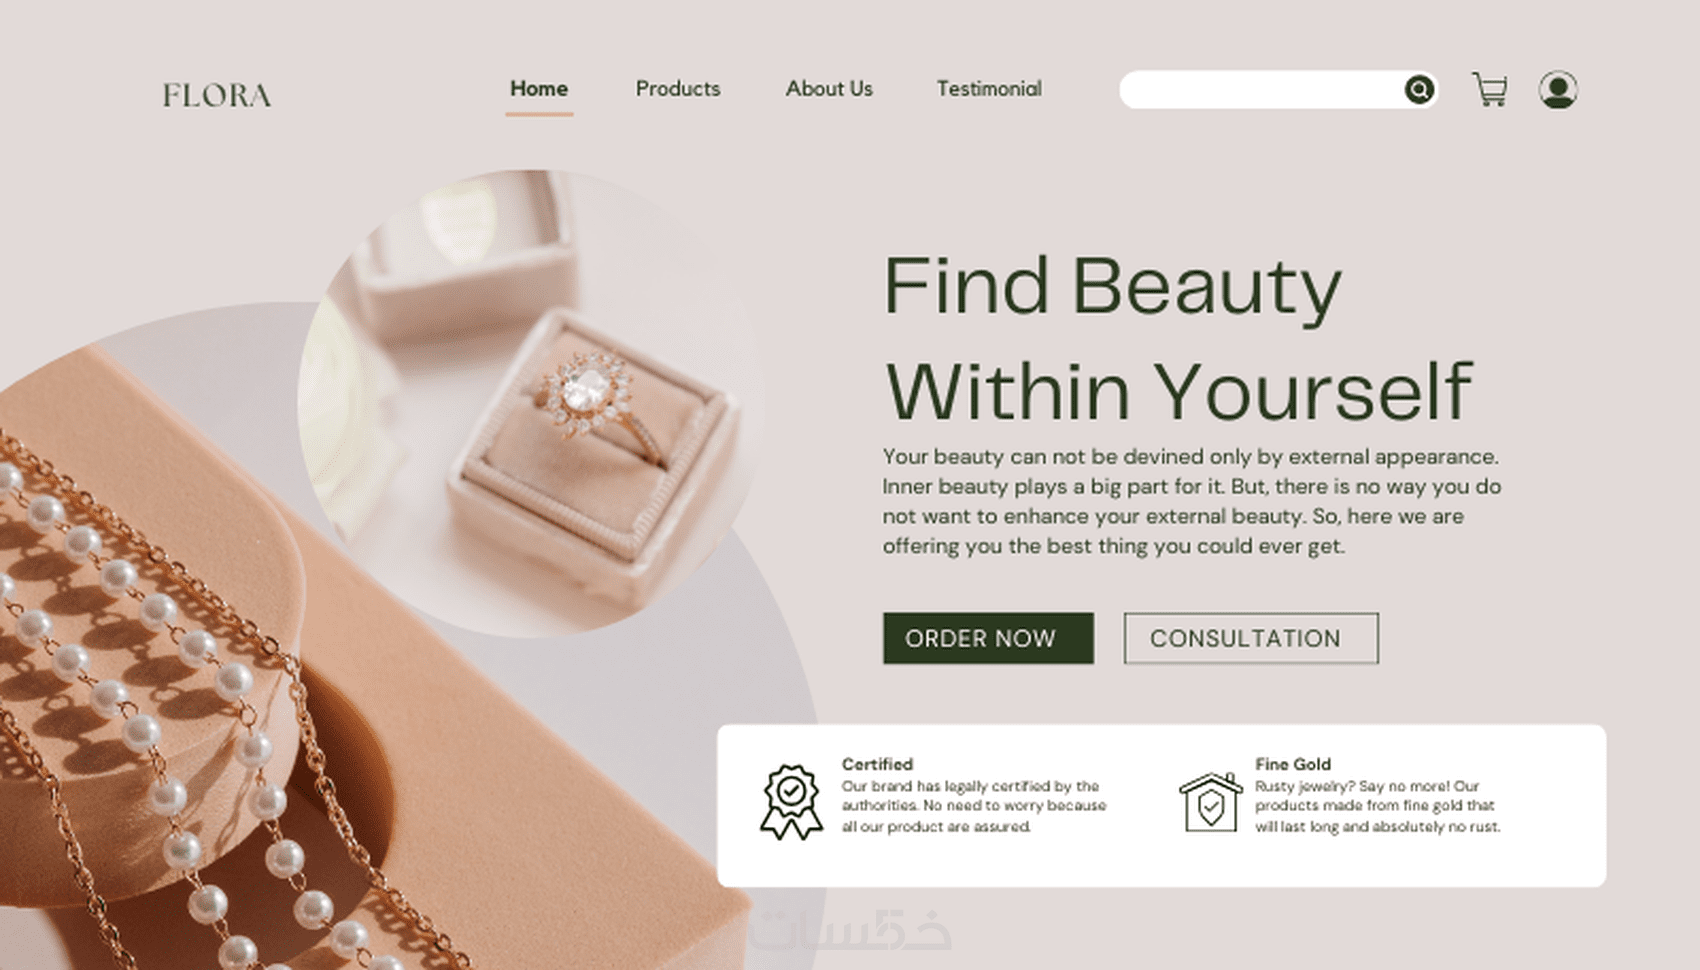Click the Fine Gold shield house icon
Viewport: 1700px width, 970px height.
click(x=1210, y=802)
